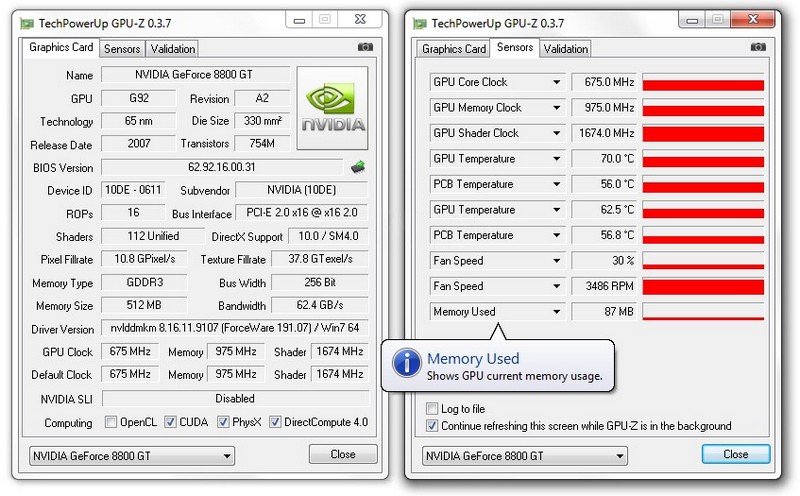Click the GPU-Z title bar icon in the right window

(x=420, y=20)
